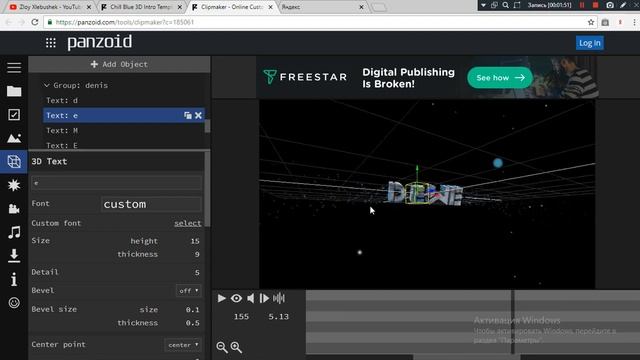Click the recorder magnifier icon

(x=505, y=5)
